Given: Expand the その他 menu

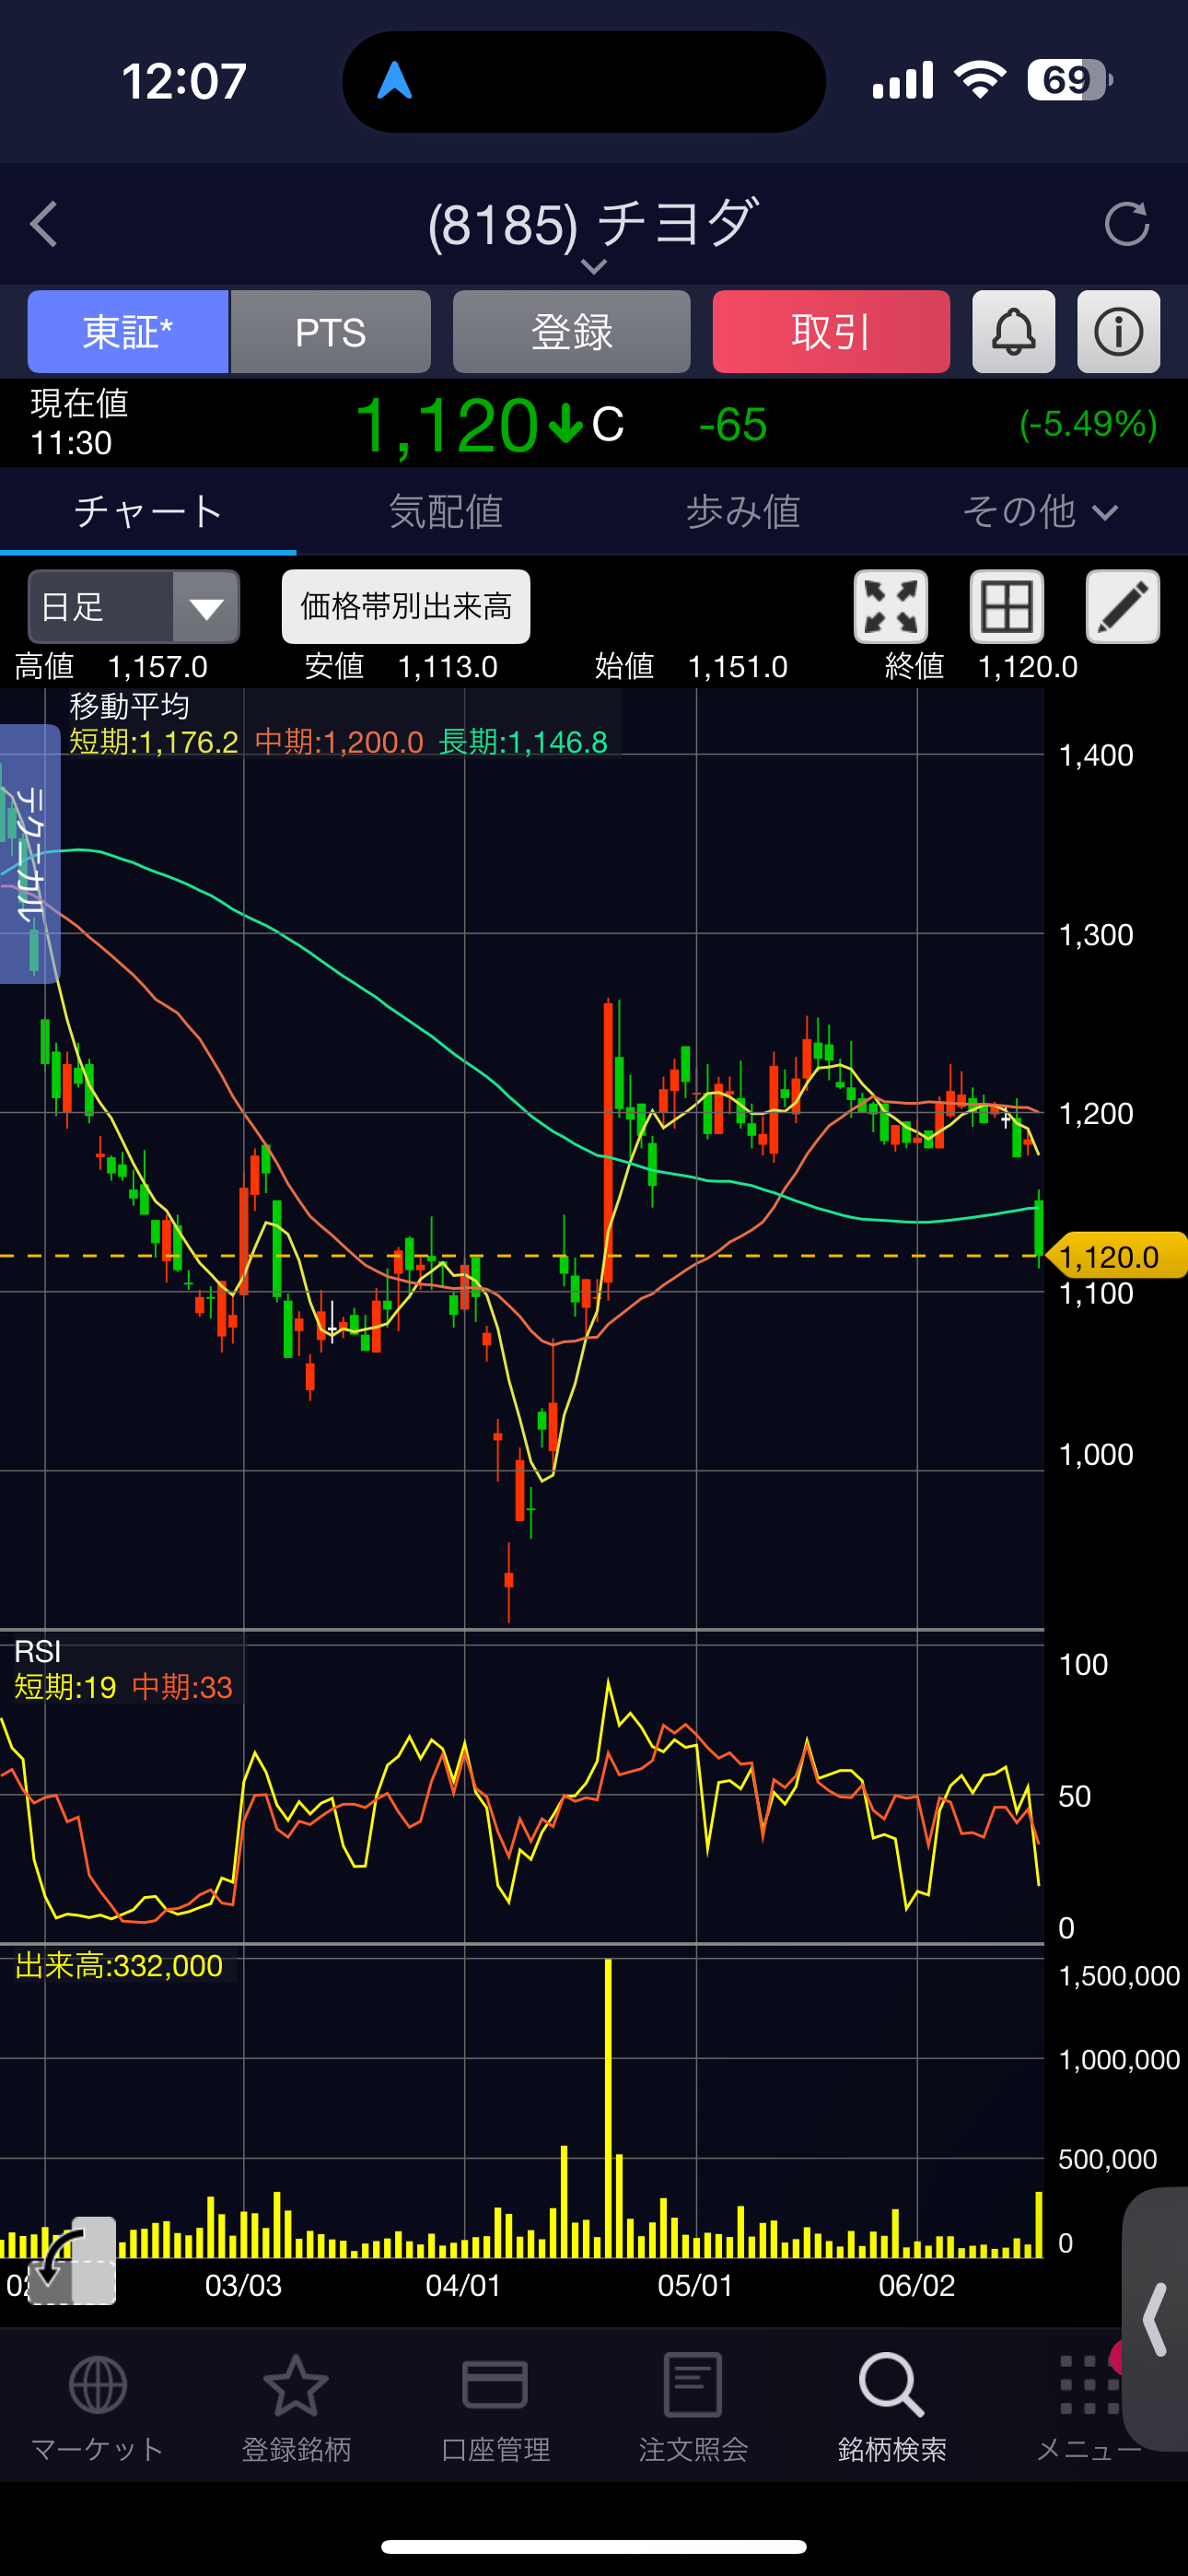Looking at the screenshot, I should pyautogui.click(x=1040, y=512).
